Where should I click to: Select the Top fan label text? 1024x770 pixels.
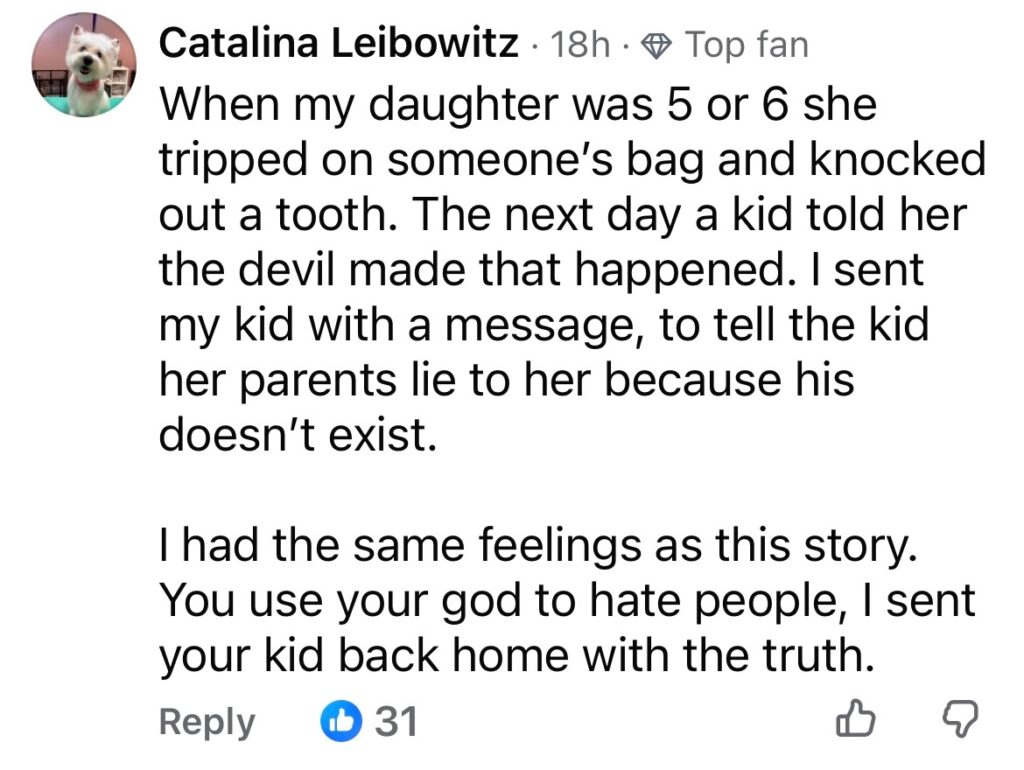(x=745, y=45)
